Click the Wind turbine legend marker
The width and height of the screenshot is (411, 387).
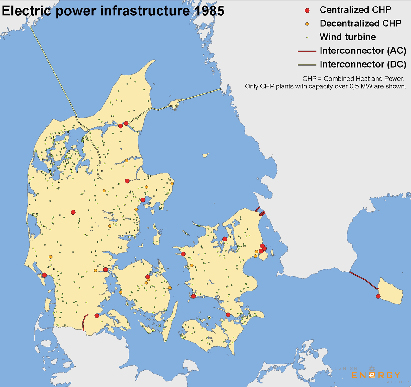307,37
